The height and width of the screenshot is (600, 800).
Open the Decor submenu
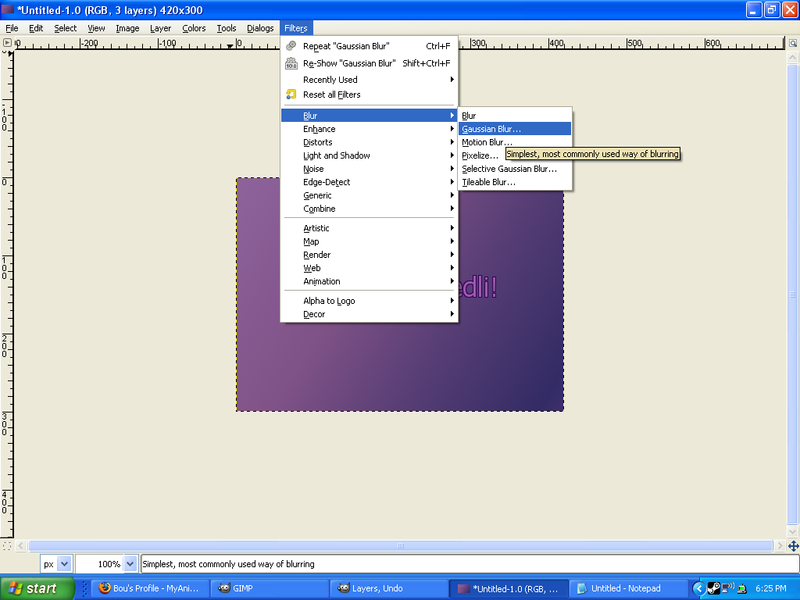369,314
